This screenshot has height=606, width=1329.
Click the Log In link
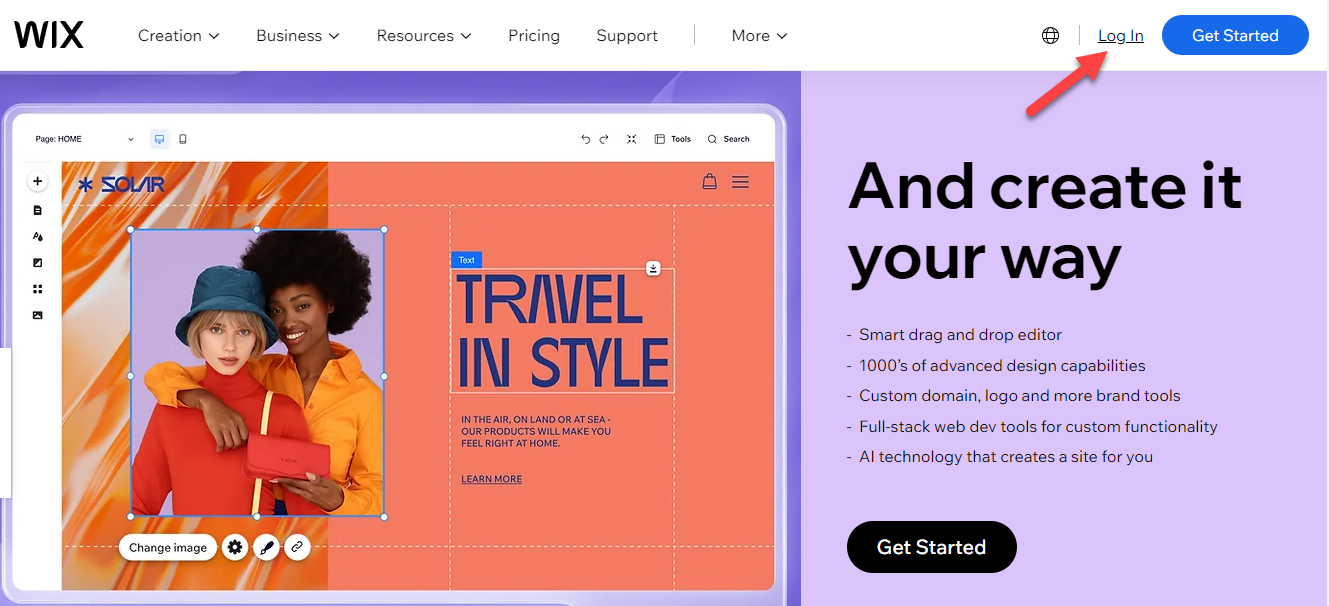(1121, 35)
